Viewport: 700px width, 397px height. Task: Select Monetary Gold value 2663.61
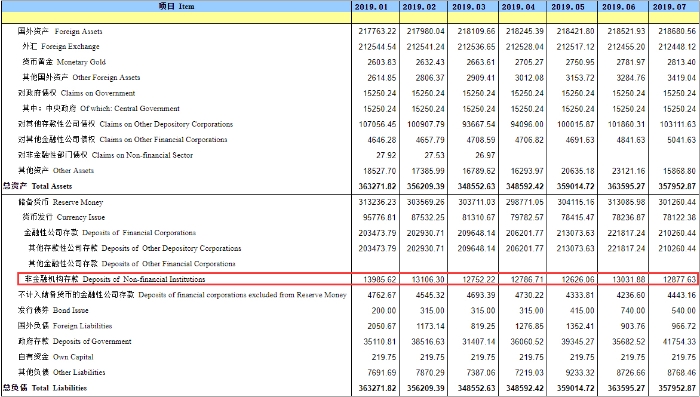pos(479,62)
